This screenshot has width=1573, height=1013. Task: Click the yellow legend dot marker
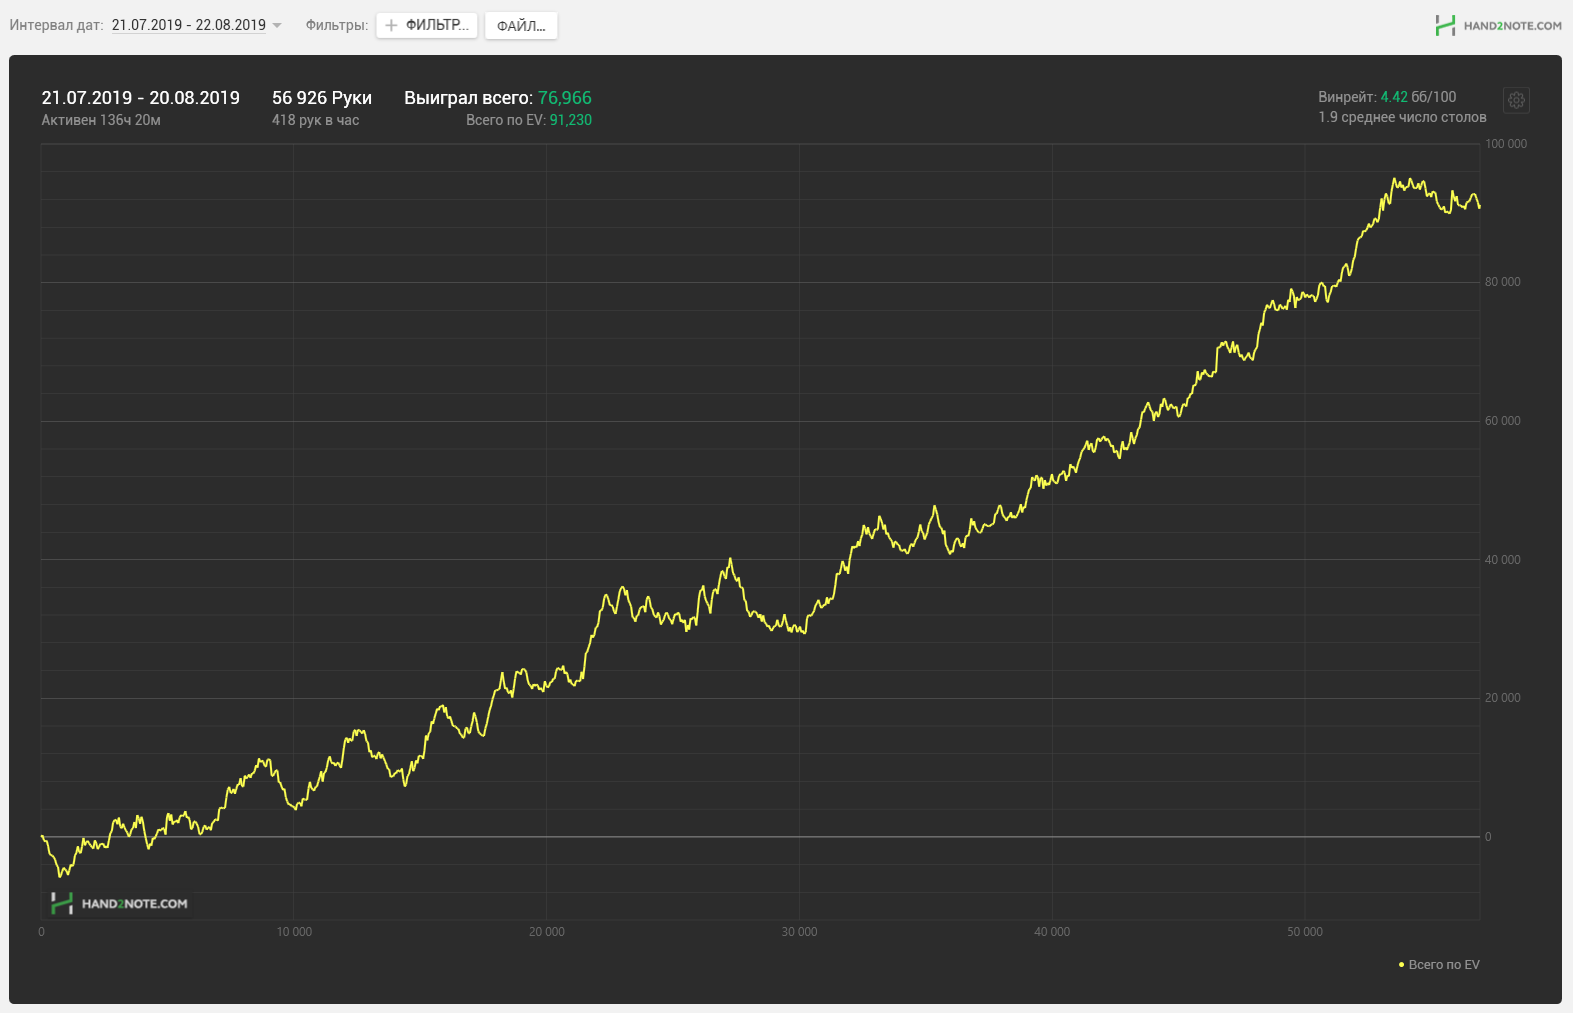coord(1401,965)
